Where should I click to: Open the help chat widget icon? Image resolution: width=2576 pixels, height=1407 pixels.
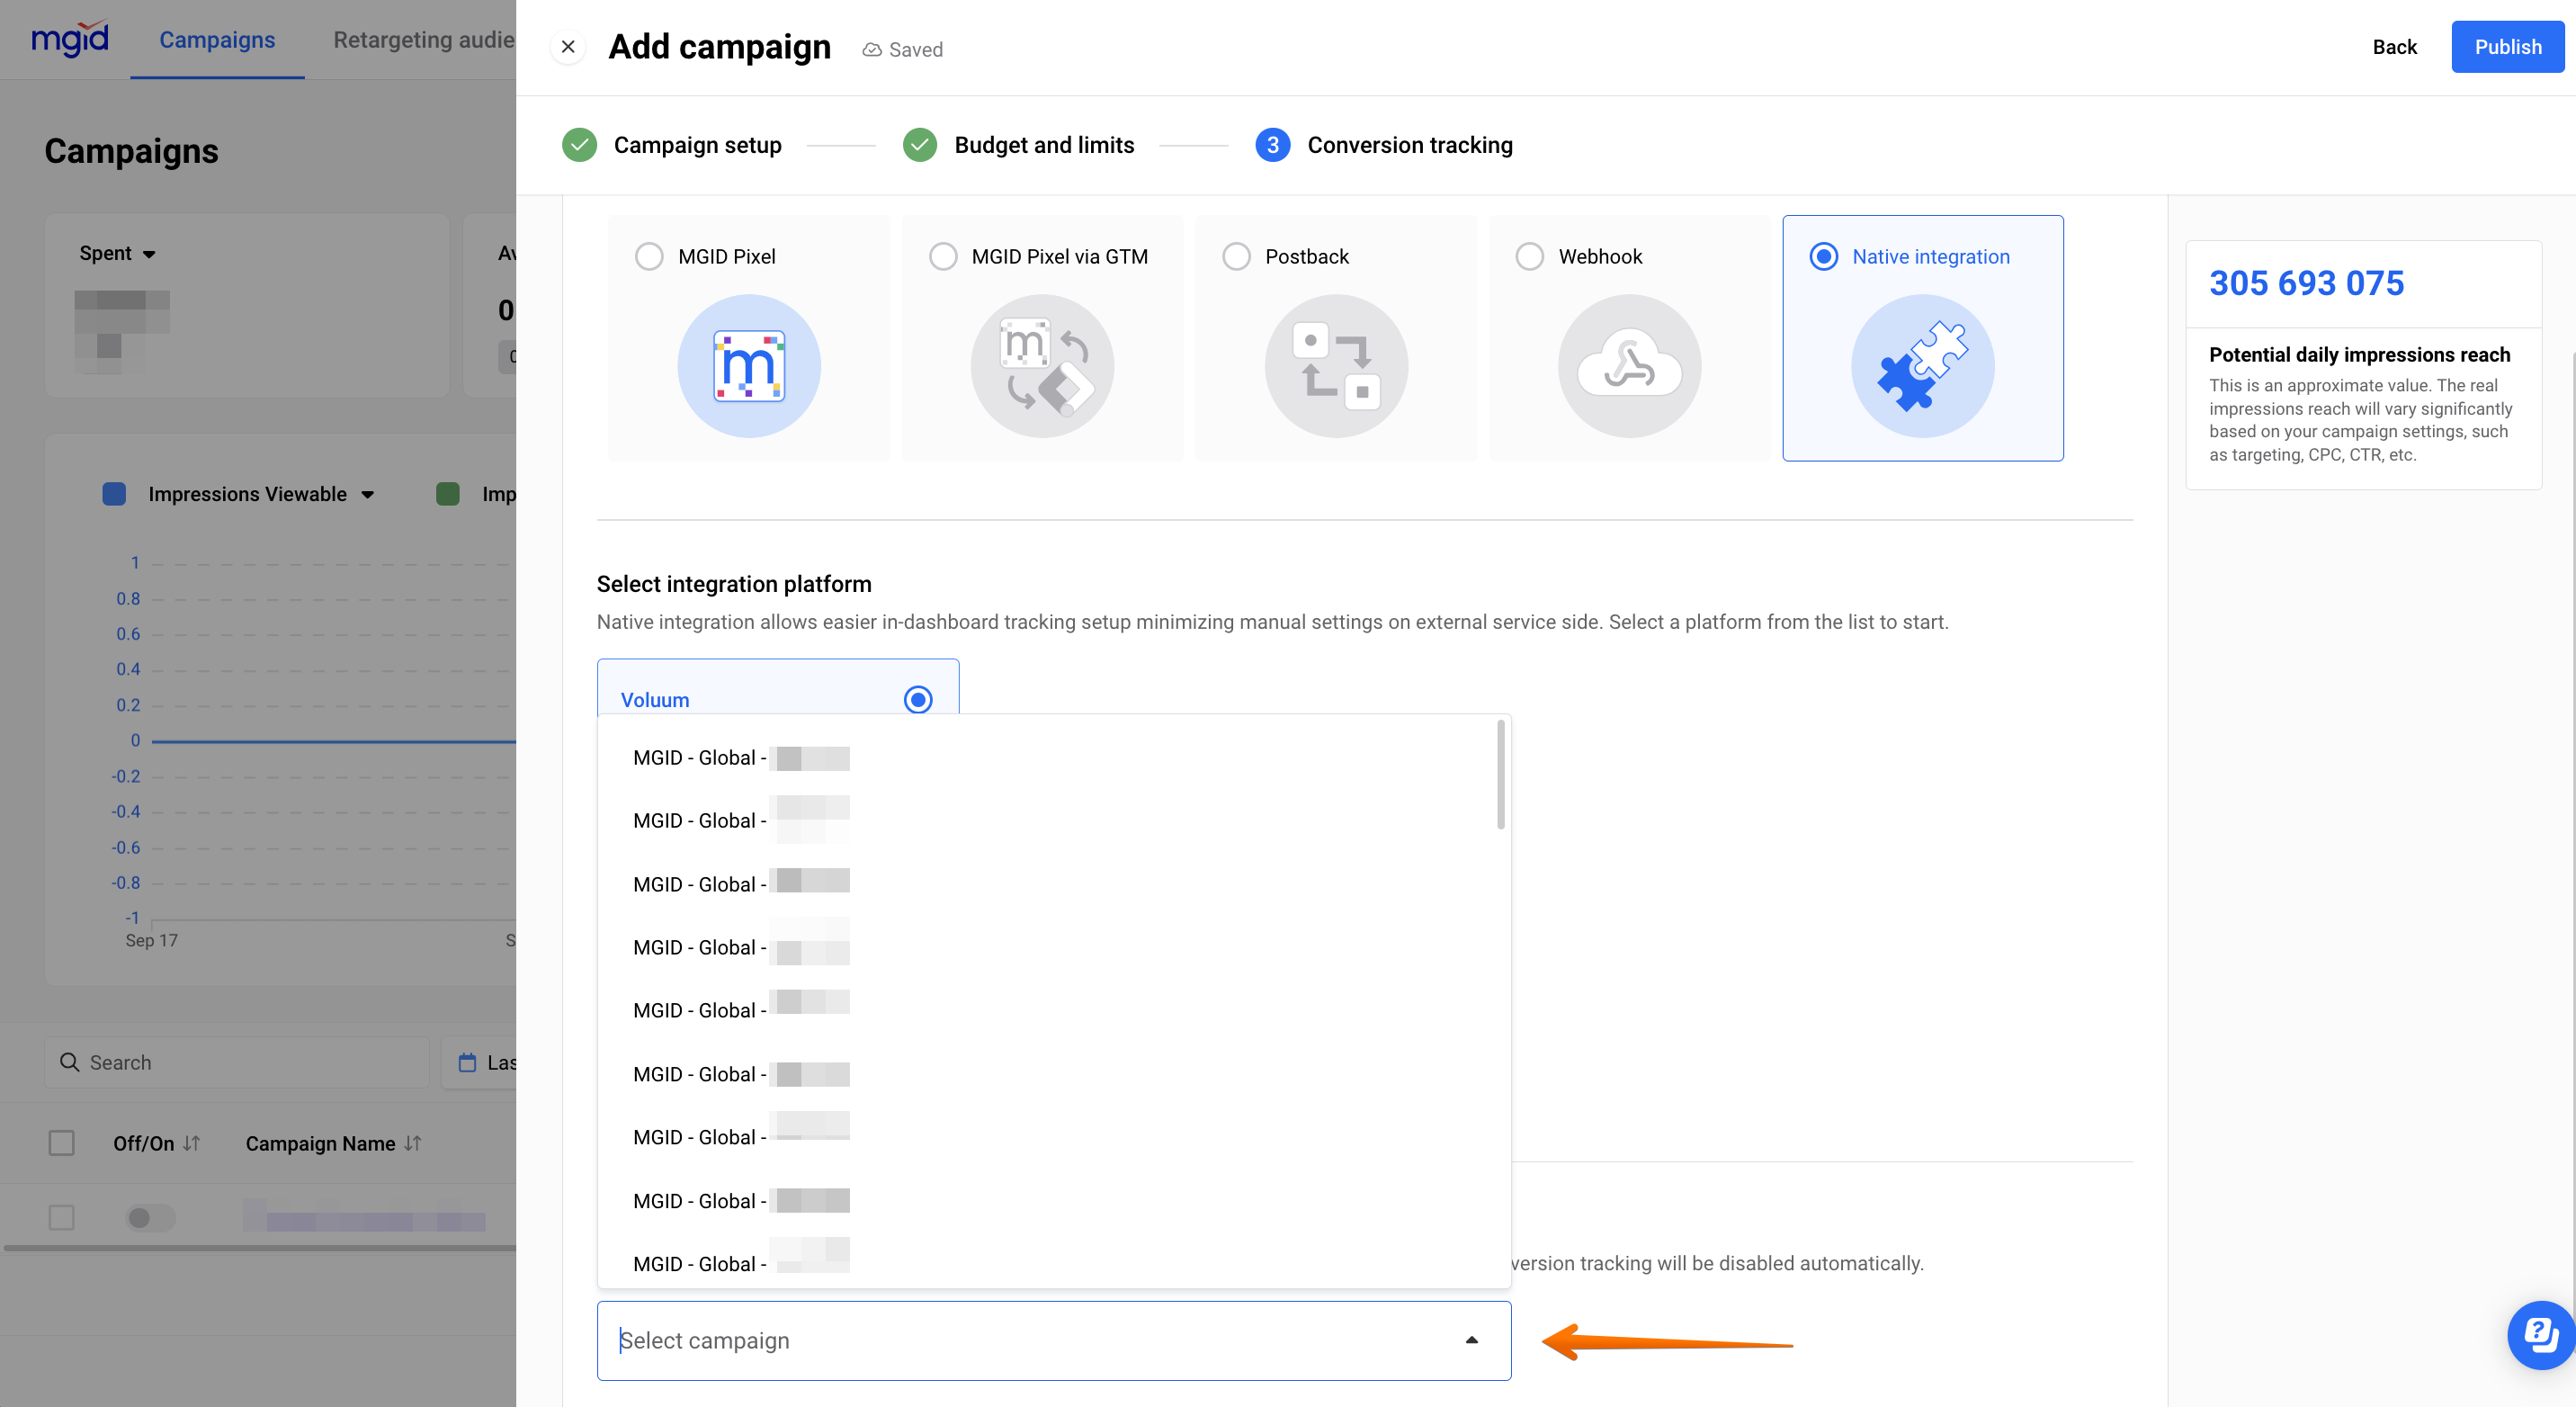2540,1334
